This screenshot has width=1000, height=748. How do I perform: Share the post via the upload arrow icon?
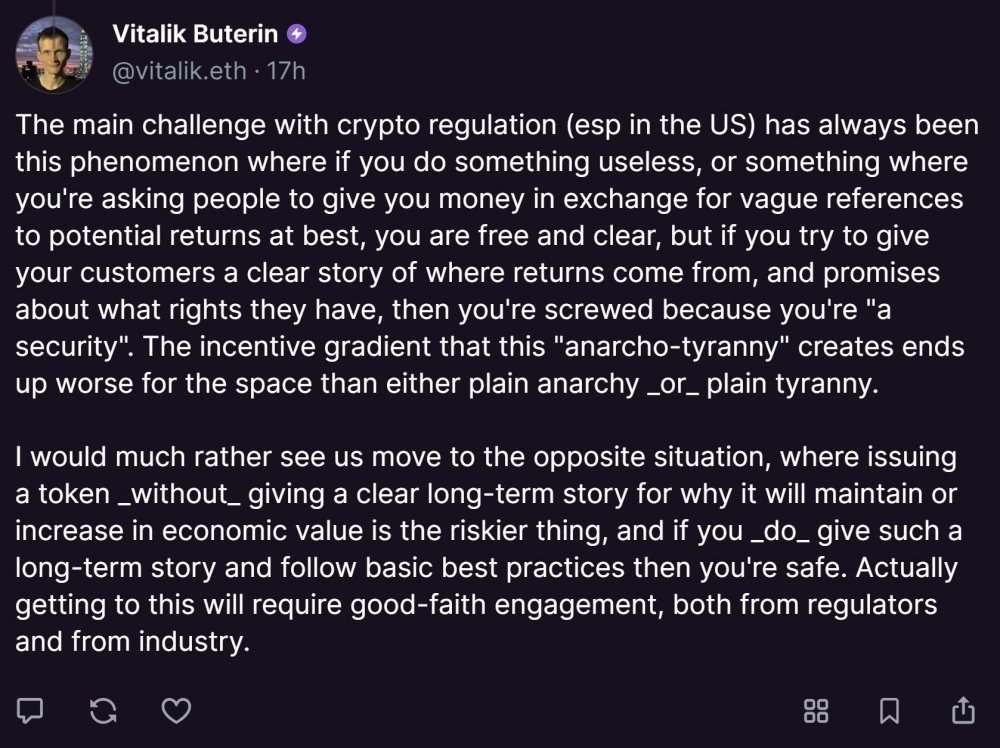(963, 710)
